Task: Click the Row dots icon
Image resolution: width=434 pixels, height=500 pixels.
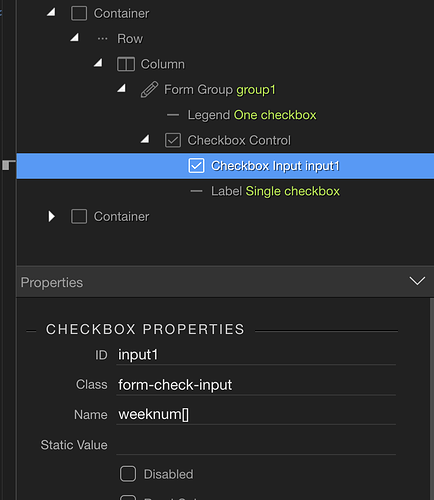Action: click(102, 39)
